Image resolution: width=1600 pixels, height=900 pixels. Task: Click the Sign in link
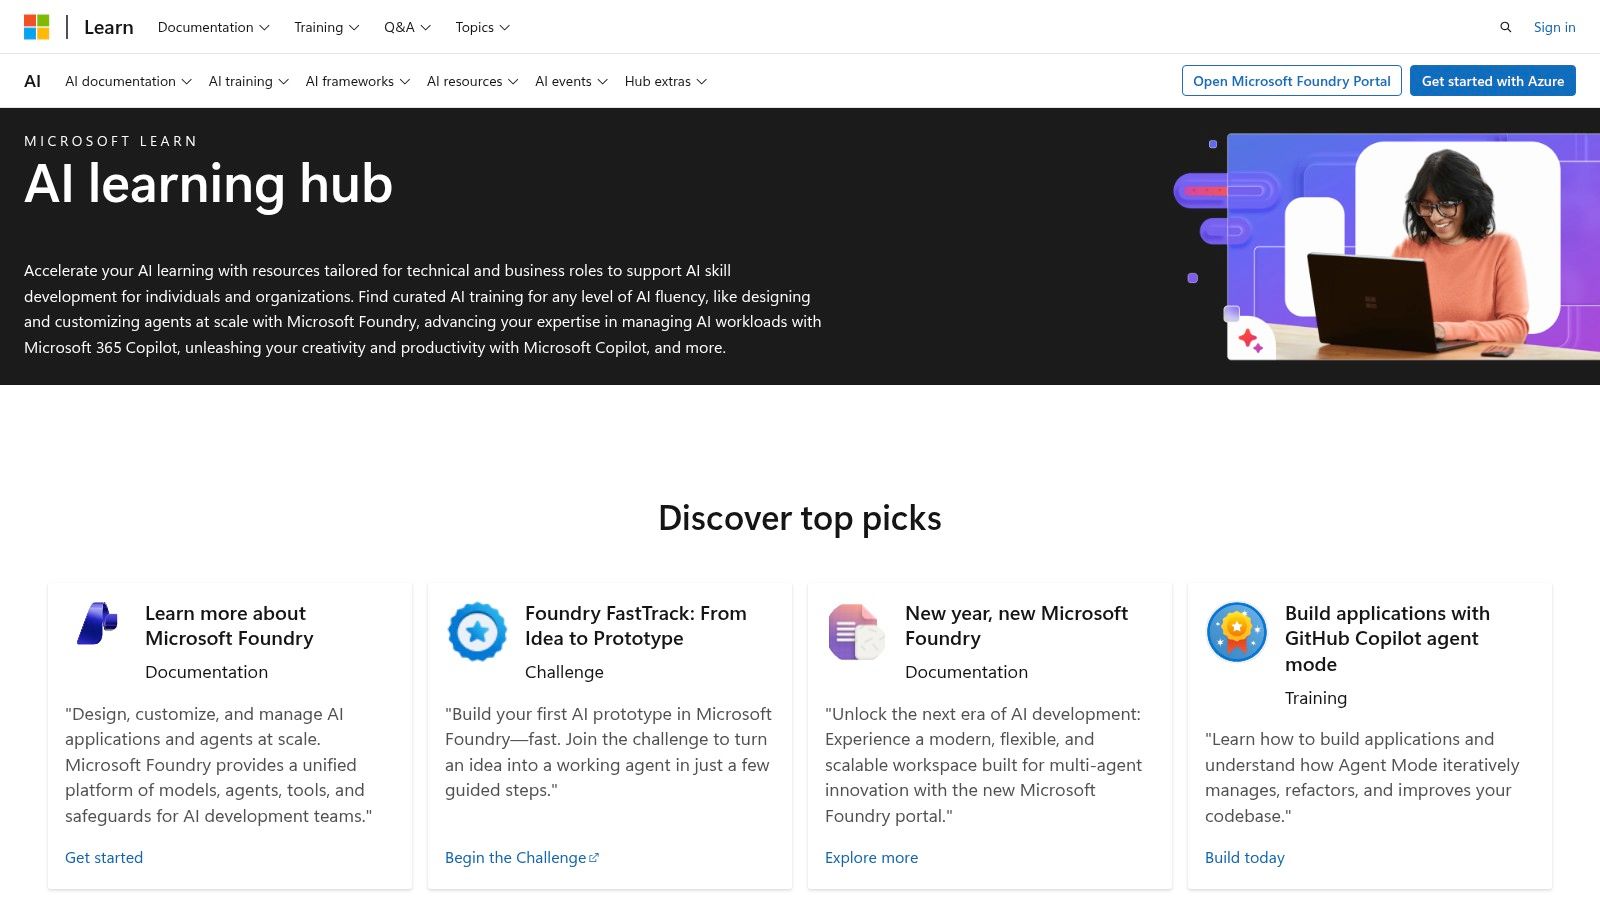(1553, 27)
